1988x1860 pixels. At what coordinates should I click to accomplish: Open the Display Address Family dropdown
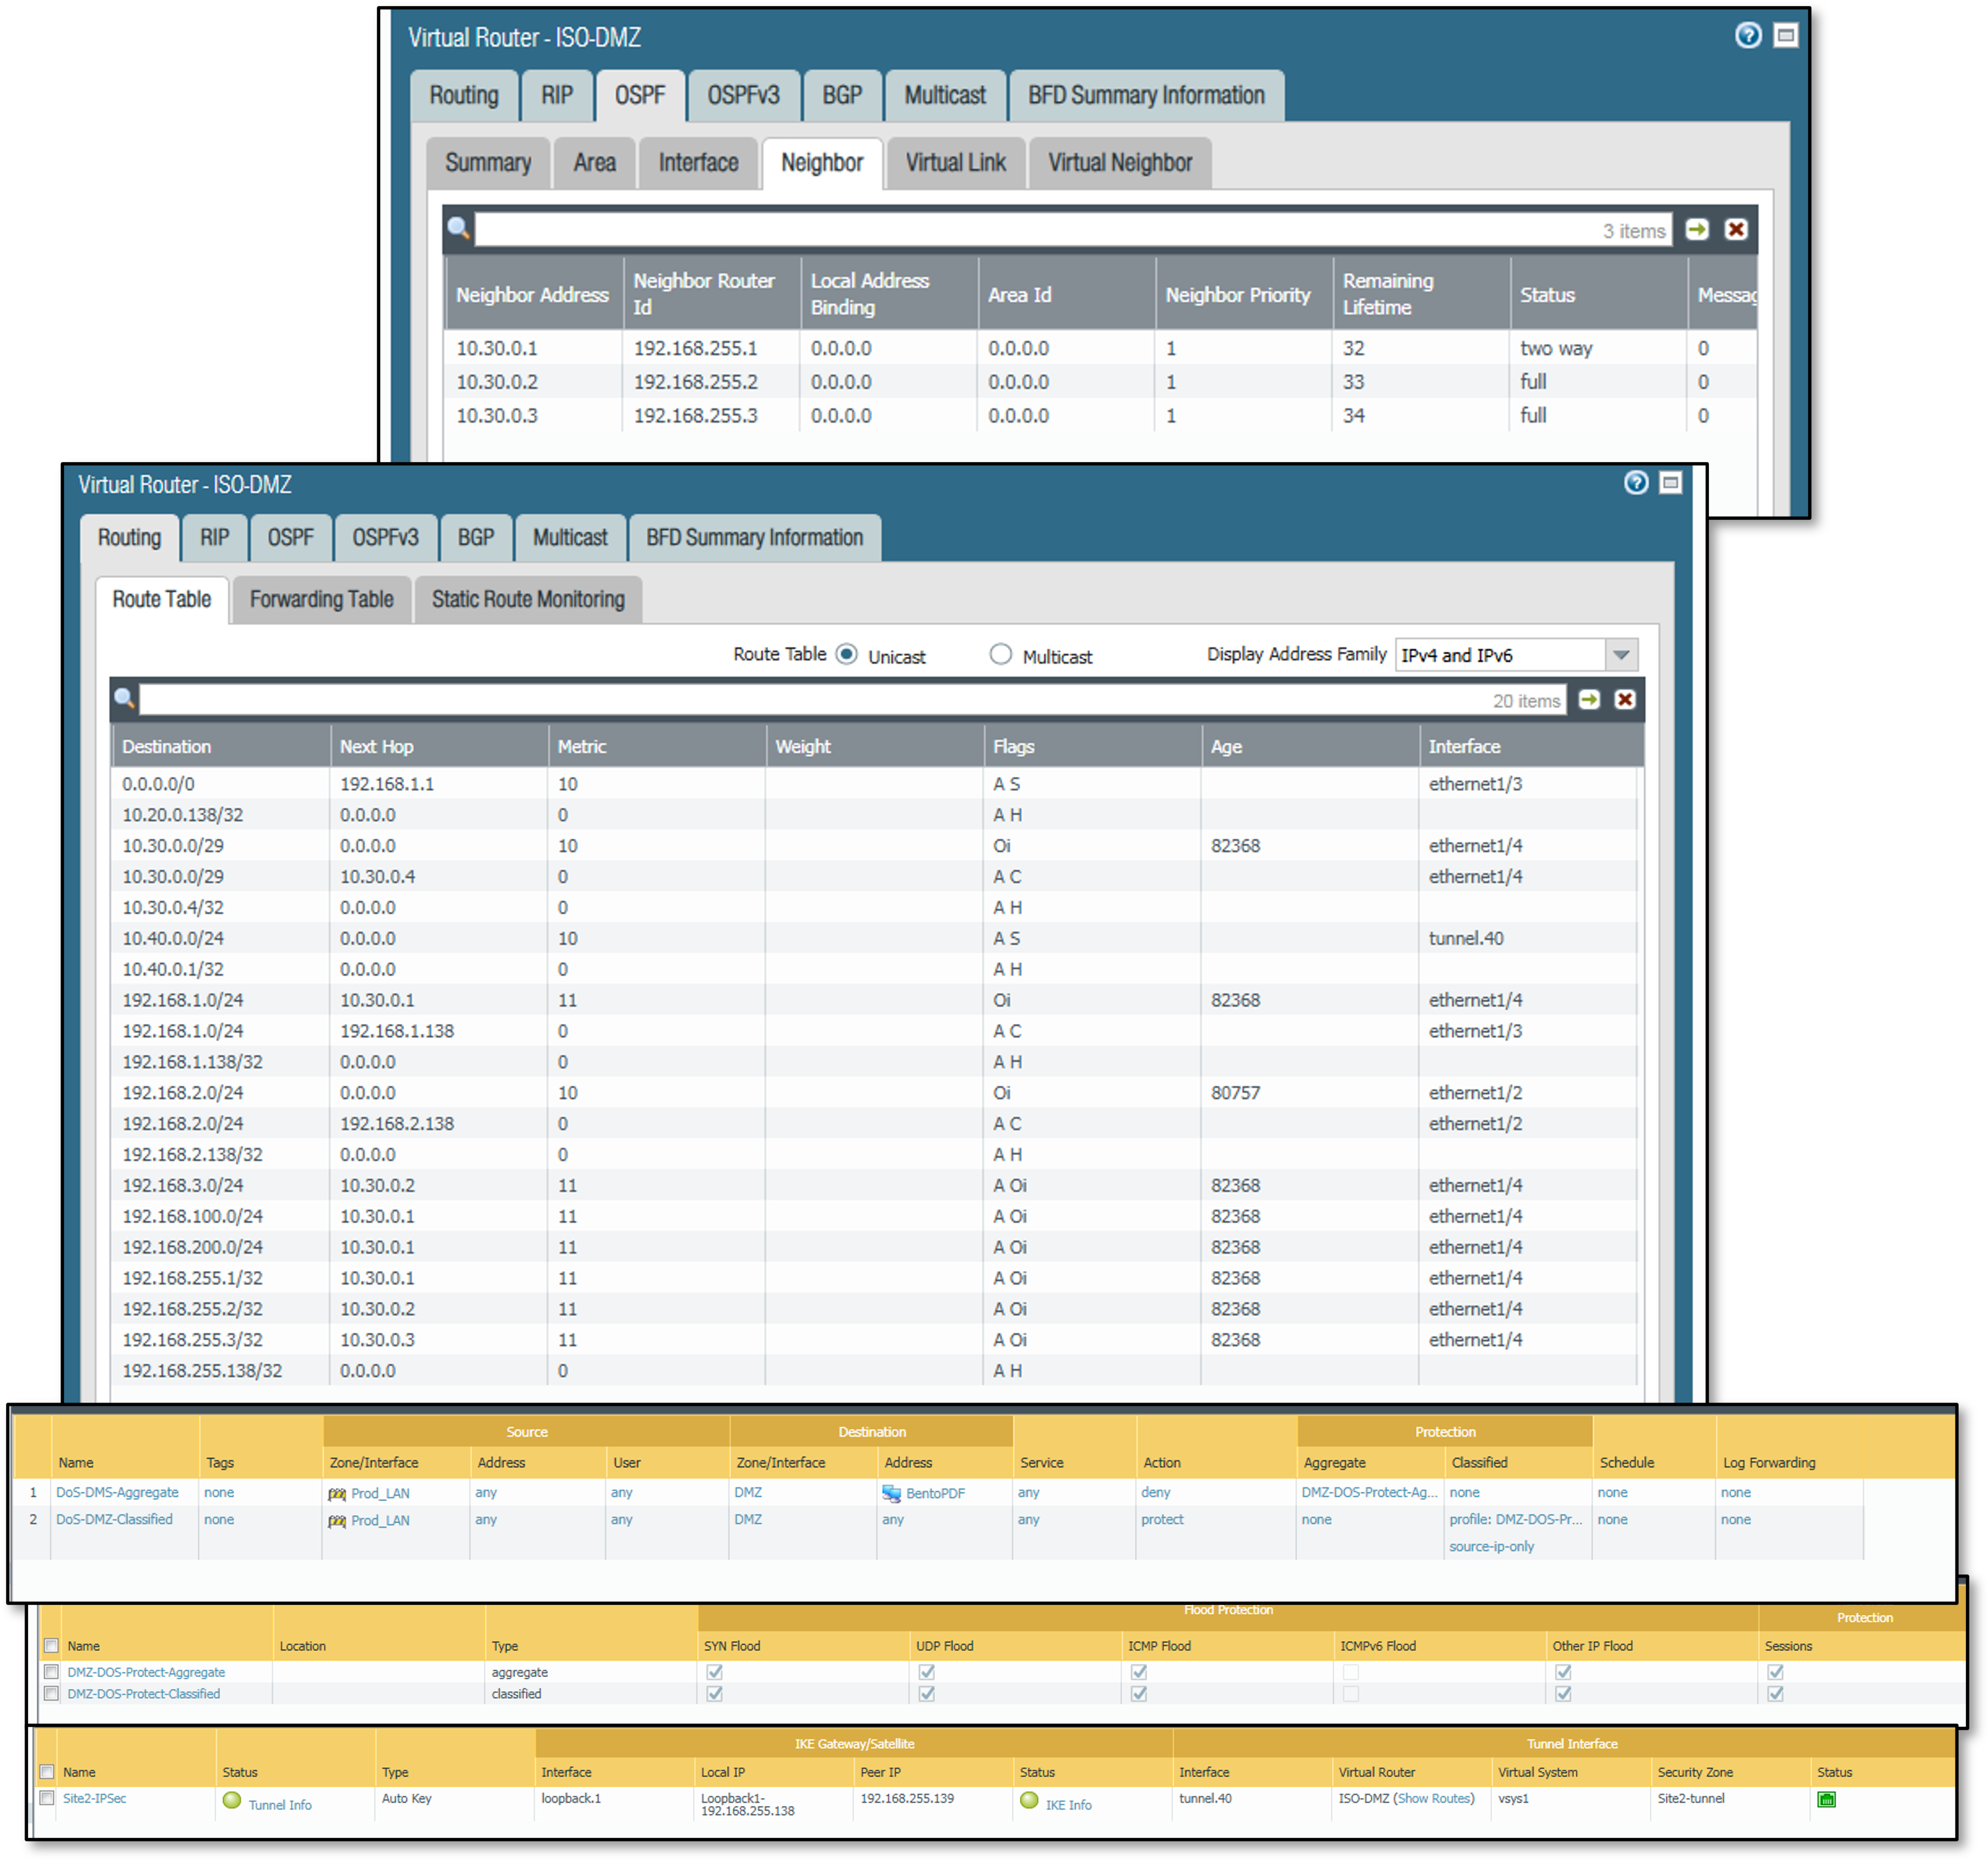coord(1621,655)
